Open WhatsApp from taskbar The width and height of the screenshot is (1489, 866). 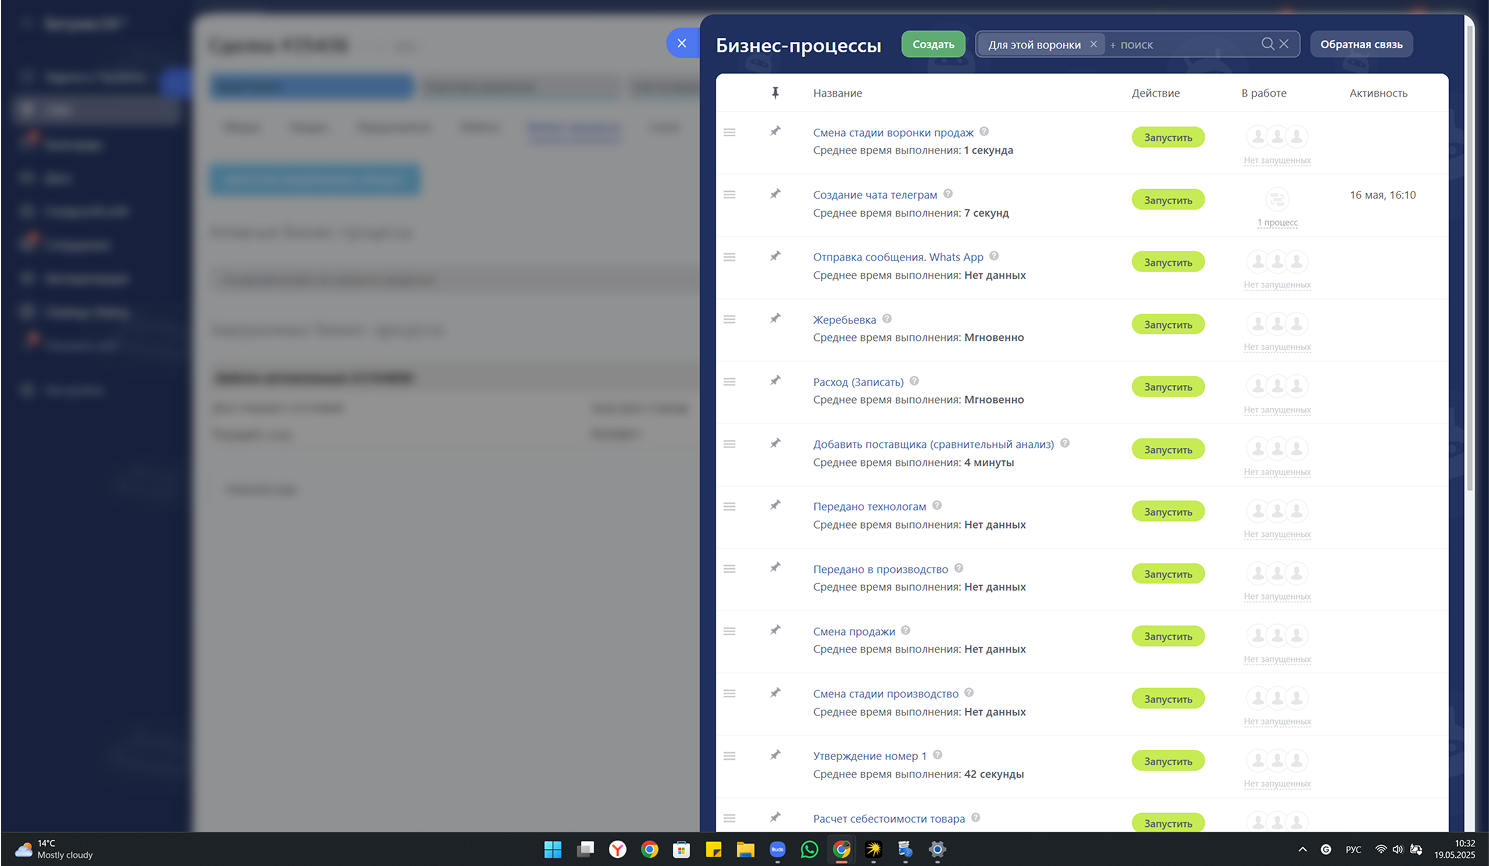[x=809, y=849]
